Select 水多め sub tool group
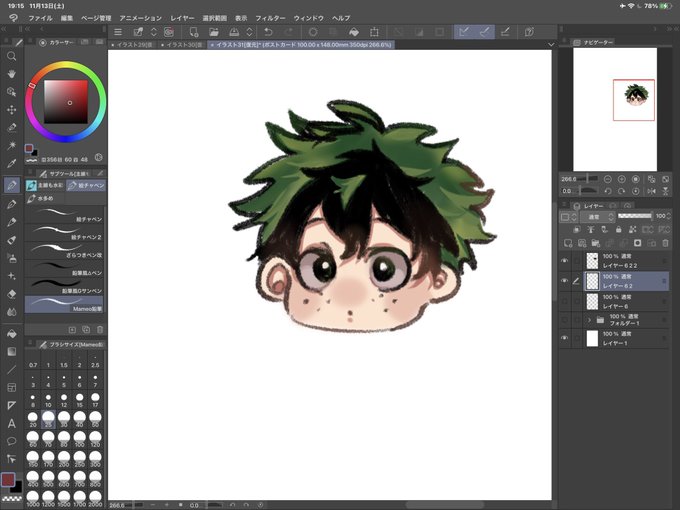Image resolution: width=680 pixels, height=510 pixels. [x=45, y=199]
